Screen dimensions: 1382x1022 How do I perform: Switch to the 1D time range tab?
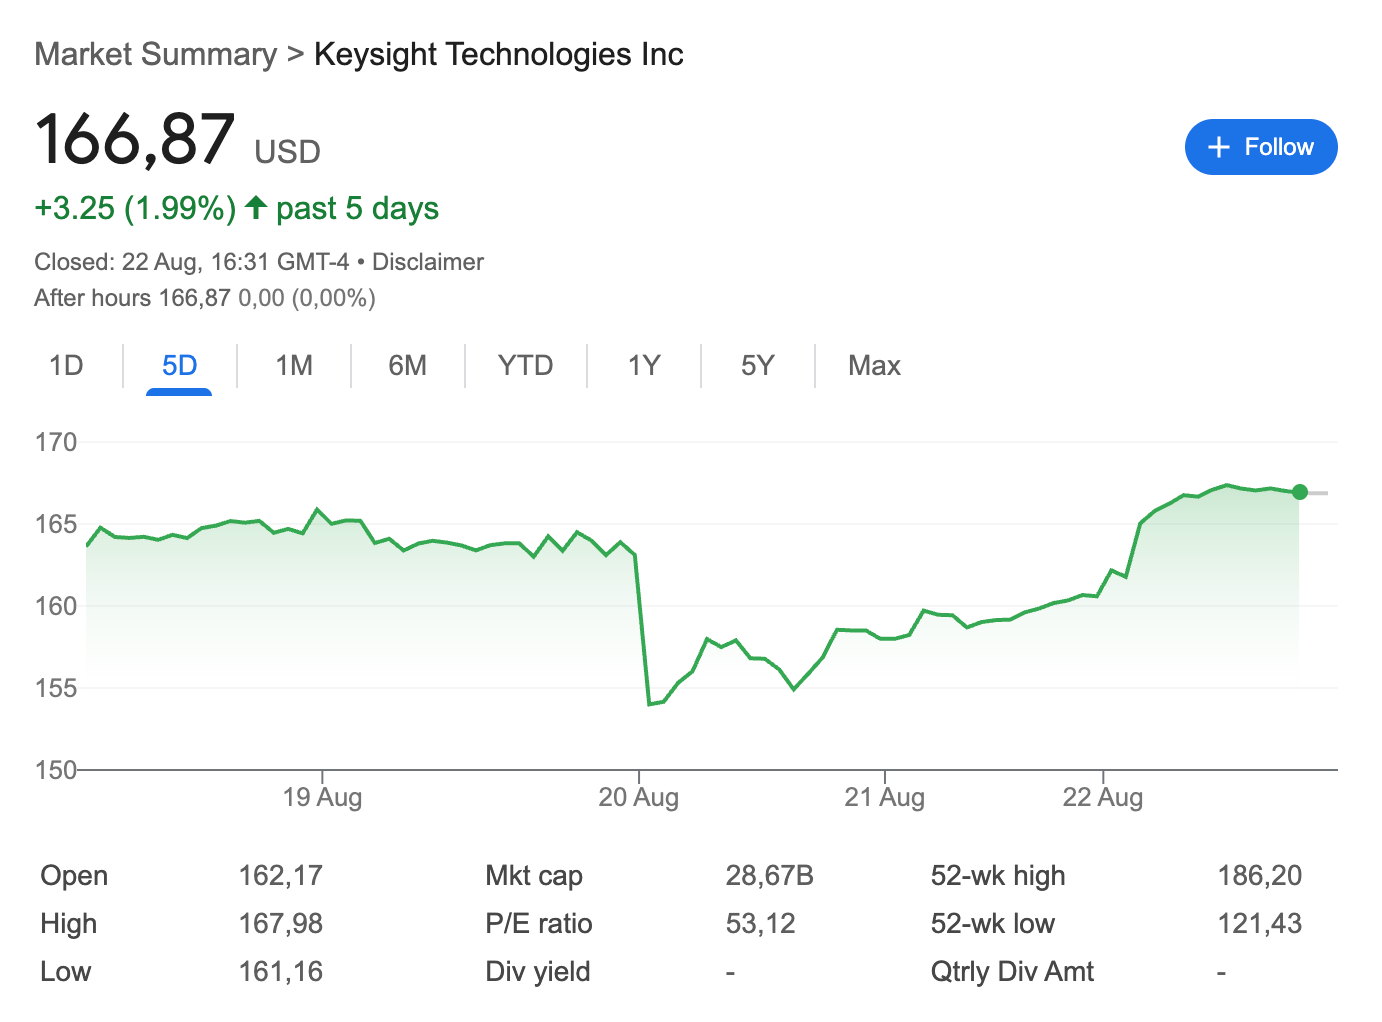pos(66,365)
